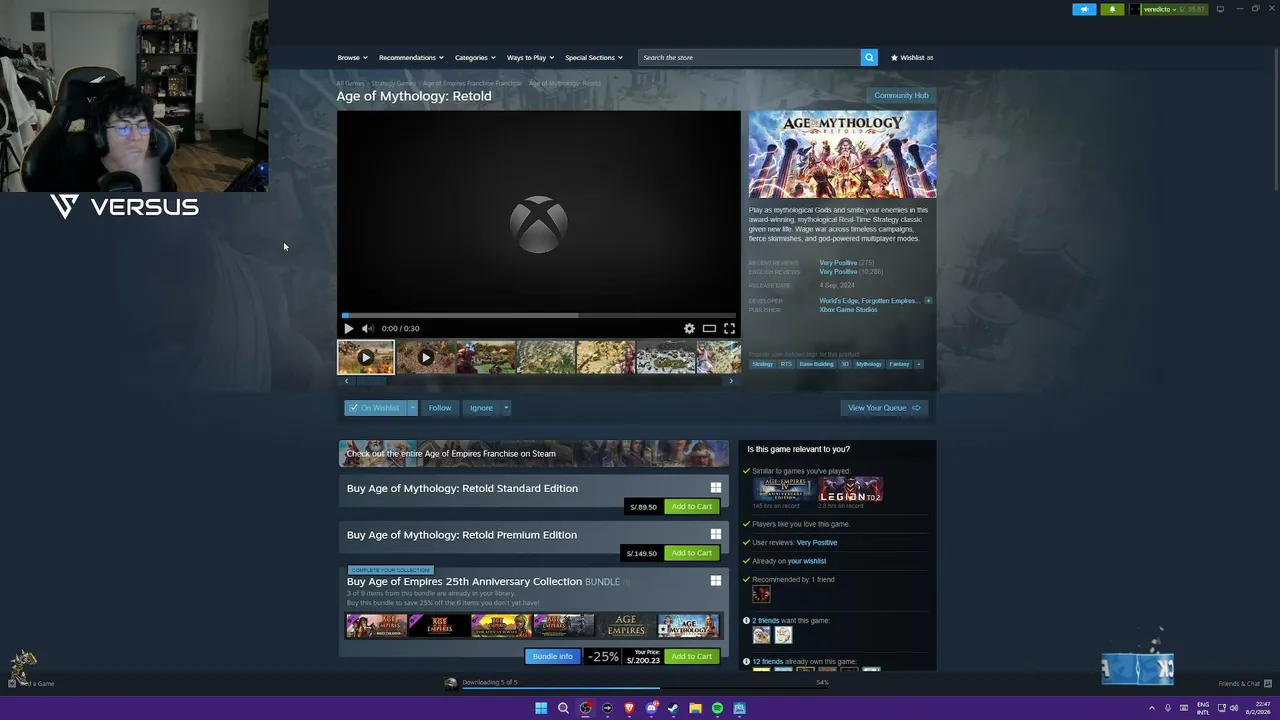The width and height of the screenshot is (1280, 720).
Task: Open Brave browser from the taskbar
Action: click(629, 708)
